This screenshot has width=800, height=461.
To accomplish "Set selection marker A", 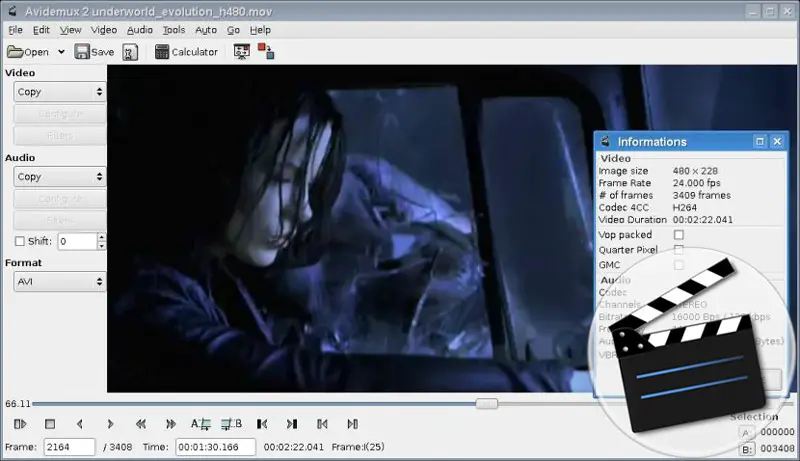I will (201, 424).
